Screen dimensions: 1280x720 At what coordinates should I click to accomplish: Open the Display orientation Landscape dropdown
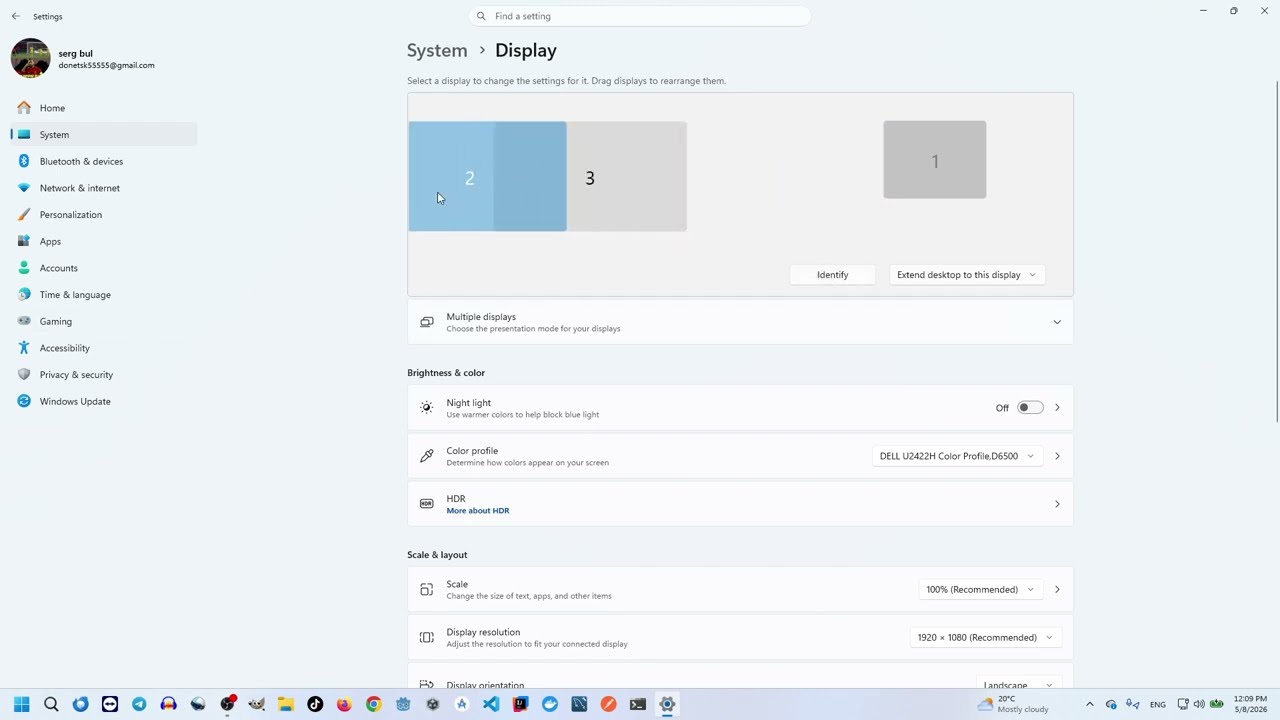tap(1017, 685)
